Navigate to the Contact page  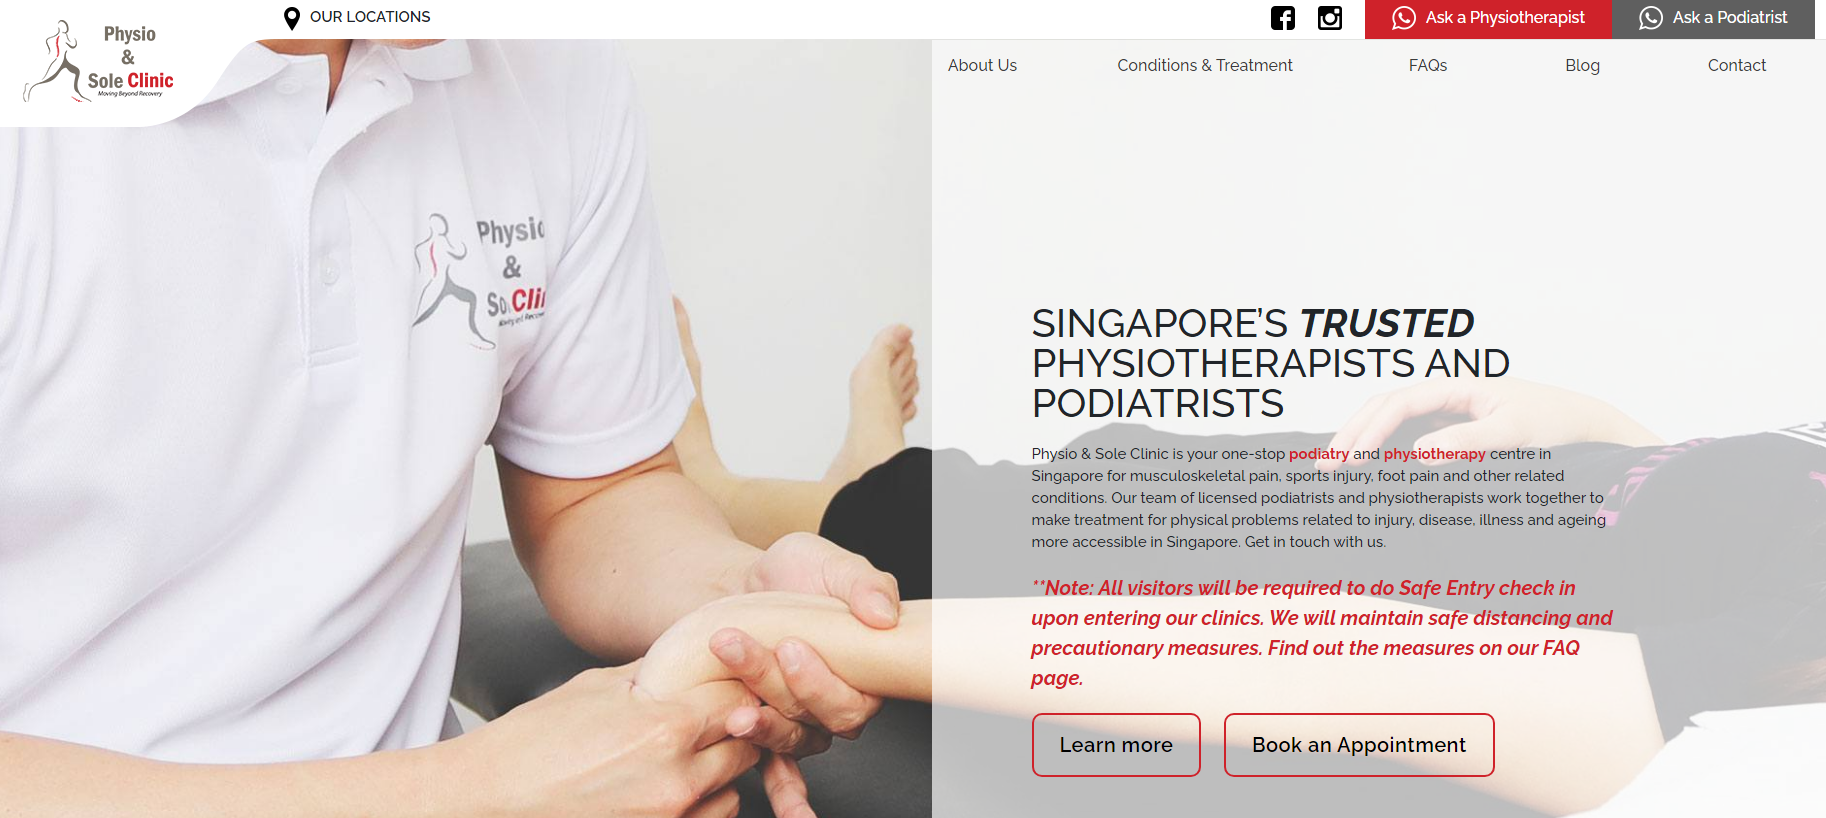tap(1737, 65)
